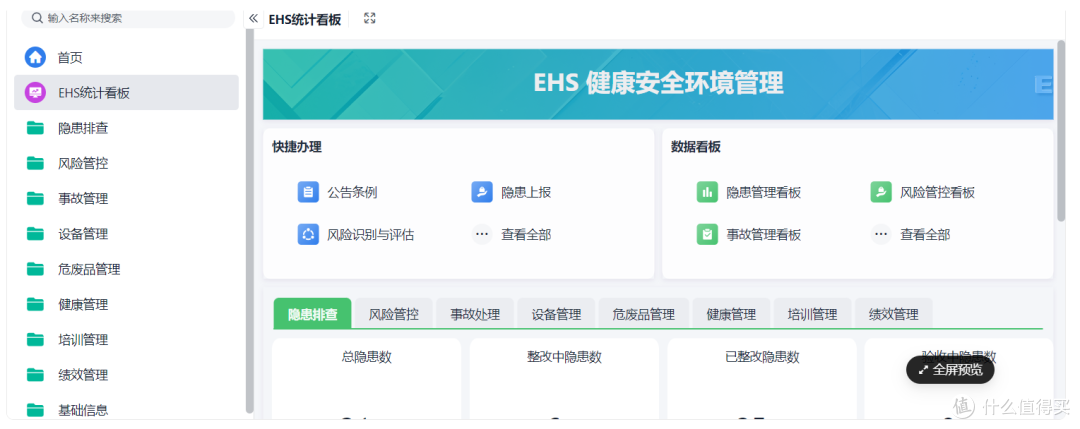Click the blue 隐患上报 icon
This screenshot has width=1080, height=429.
482,192
